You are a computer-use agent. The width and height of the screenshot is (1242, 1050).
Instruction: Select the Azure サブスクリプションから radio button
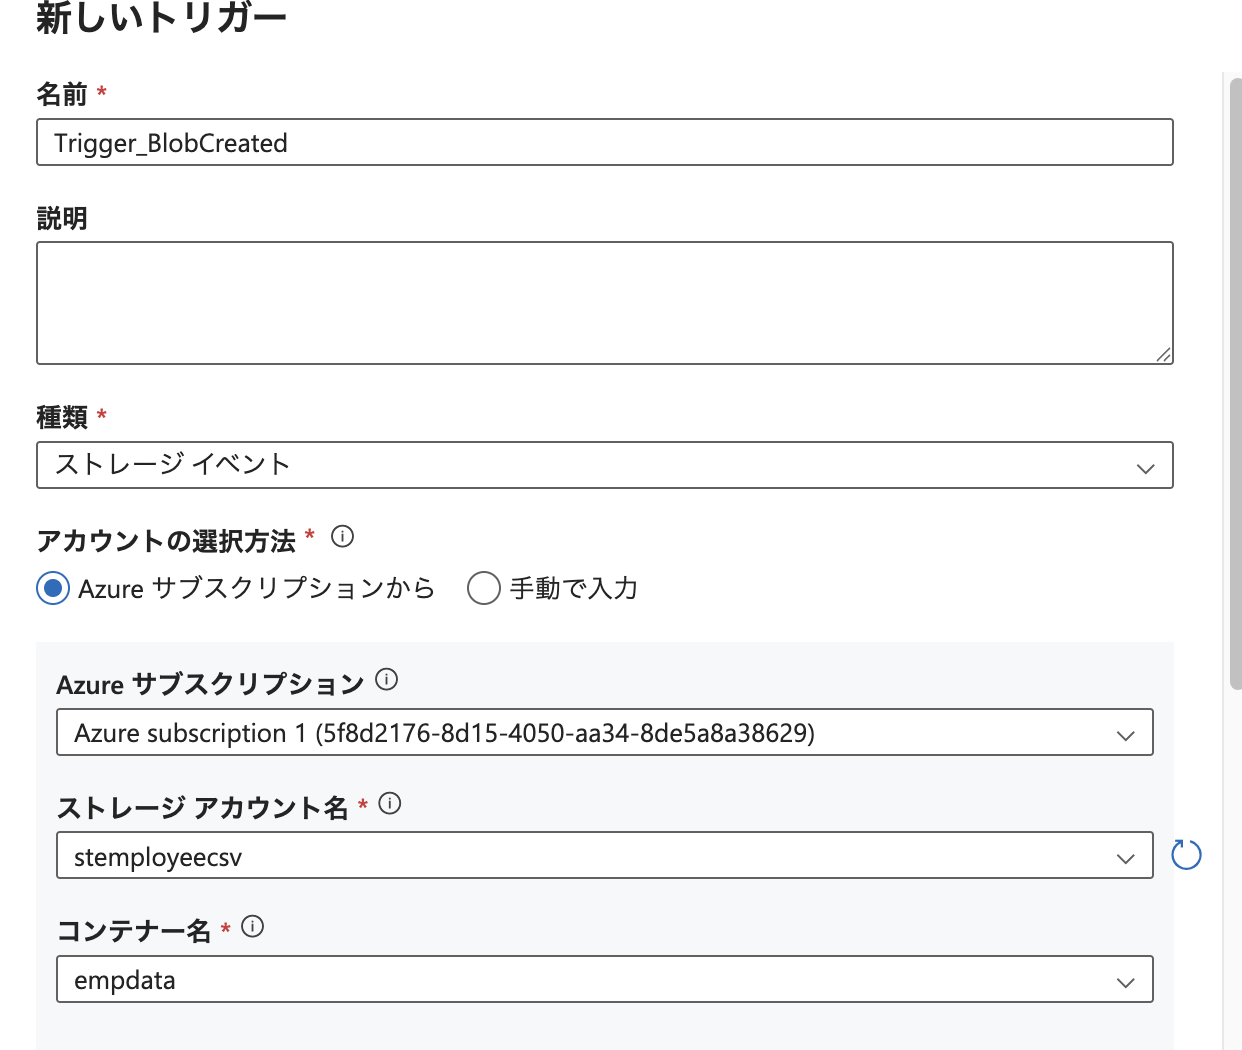[51, 589]
